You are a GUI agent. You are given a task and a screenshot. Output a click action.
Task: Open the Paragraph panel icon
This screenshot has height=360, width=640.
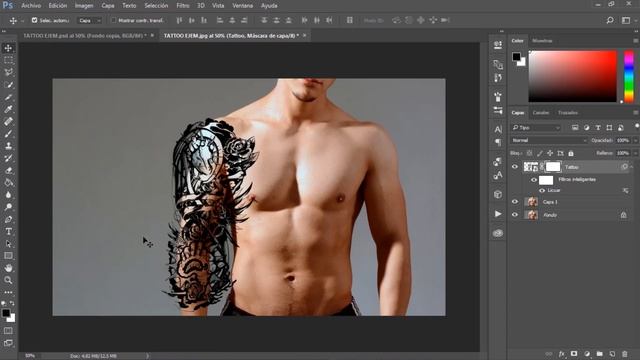(x=498, y=142)
